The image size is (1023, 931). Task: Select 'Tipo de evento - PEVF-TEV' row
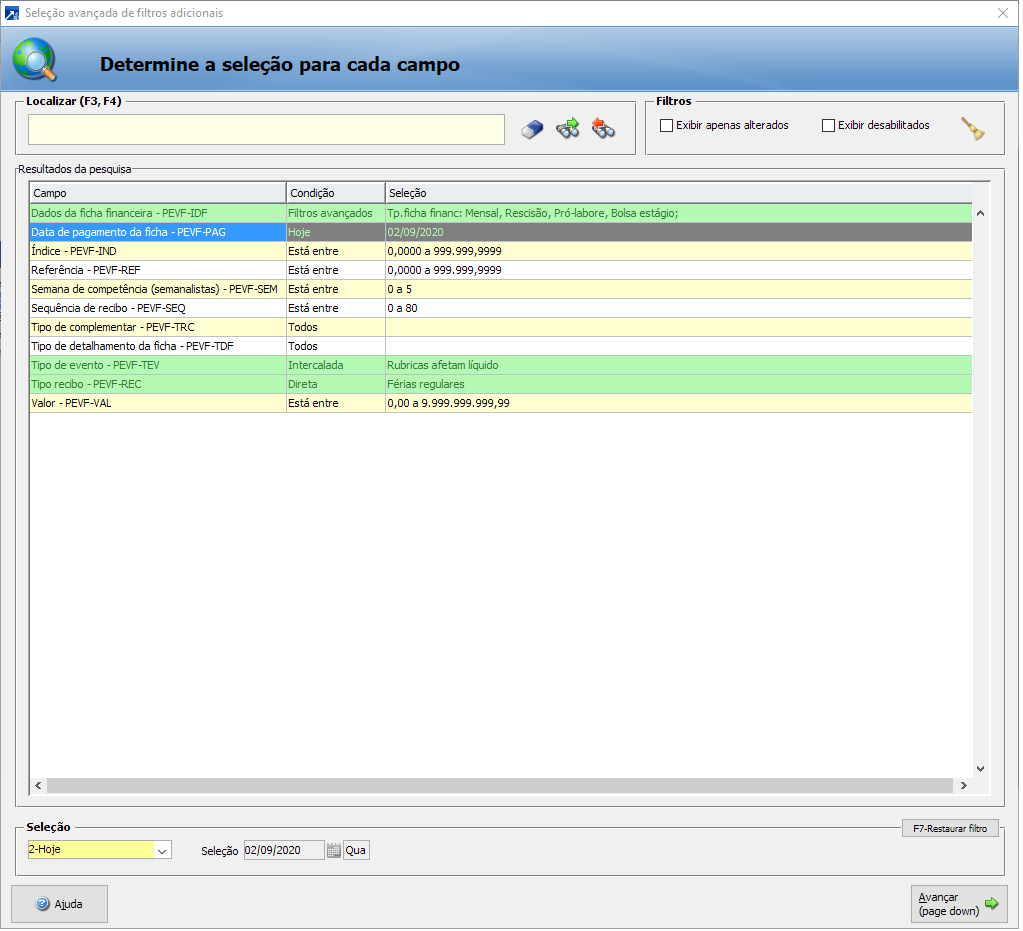click(x=157, y=365)
